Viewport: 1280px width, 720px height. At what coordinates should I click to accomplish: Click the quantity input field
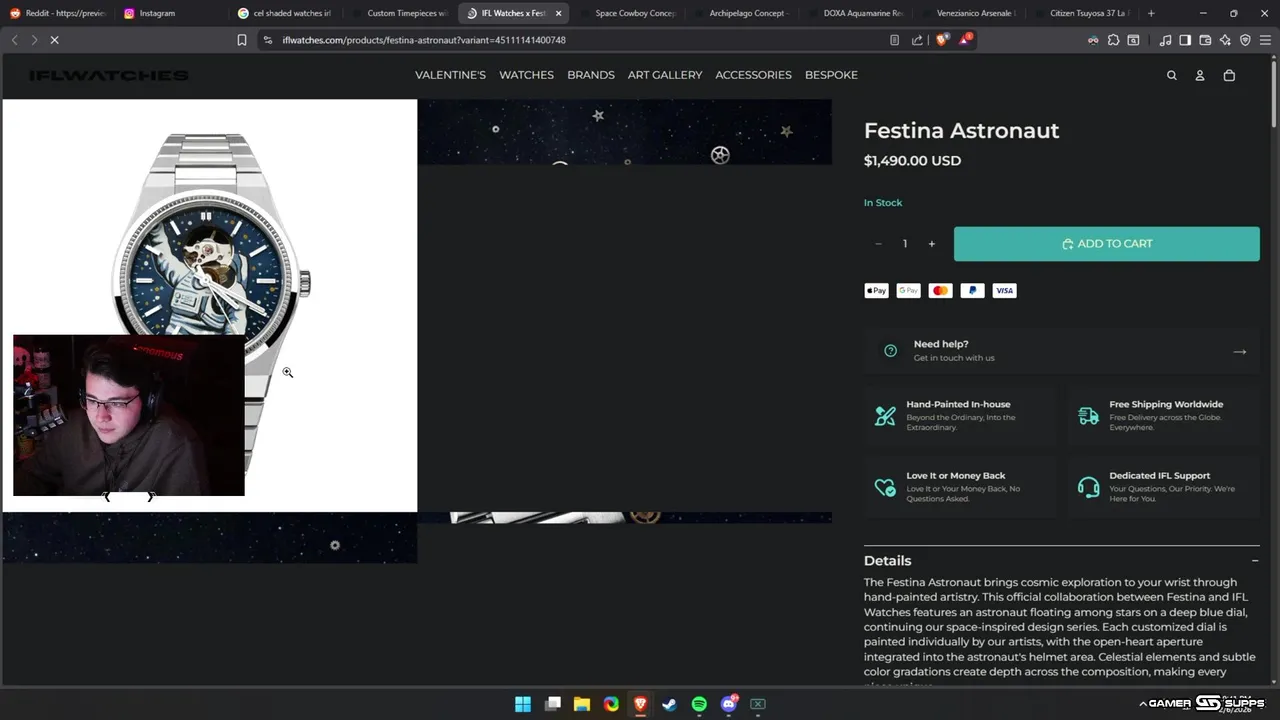905,244
